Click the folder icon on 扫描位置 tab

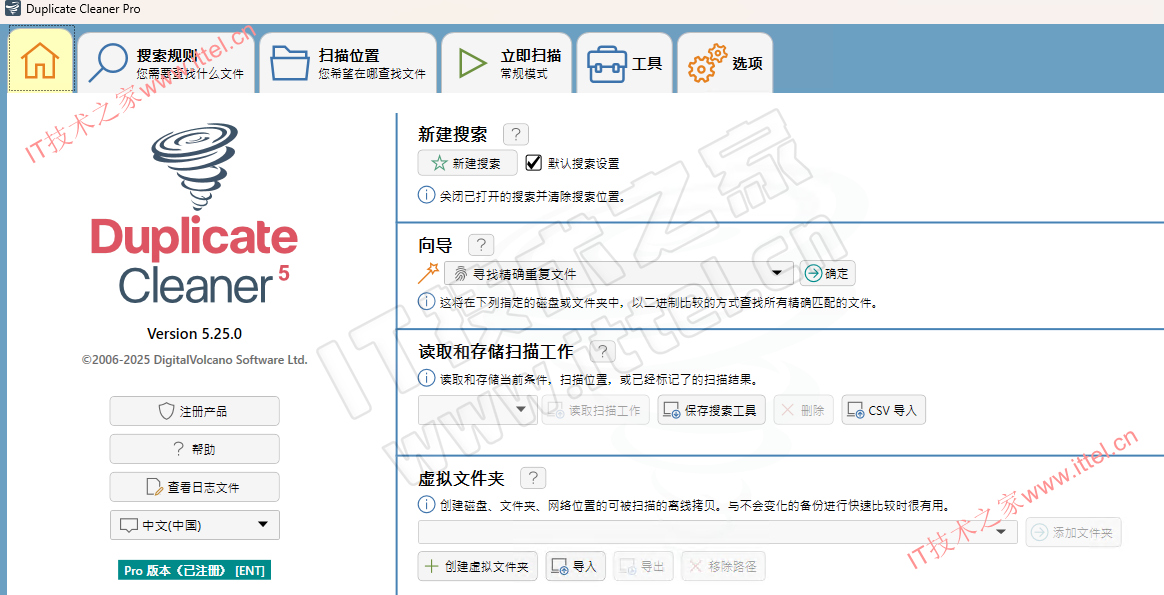(290, 62)
